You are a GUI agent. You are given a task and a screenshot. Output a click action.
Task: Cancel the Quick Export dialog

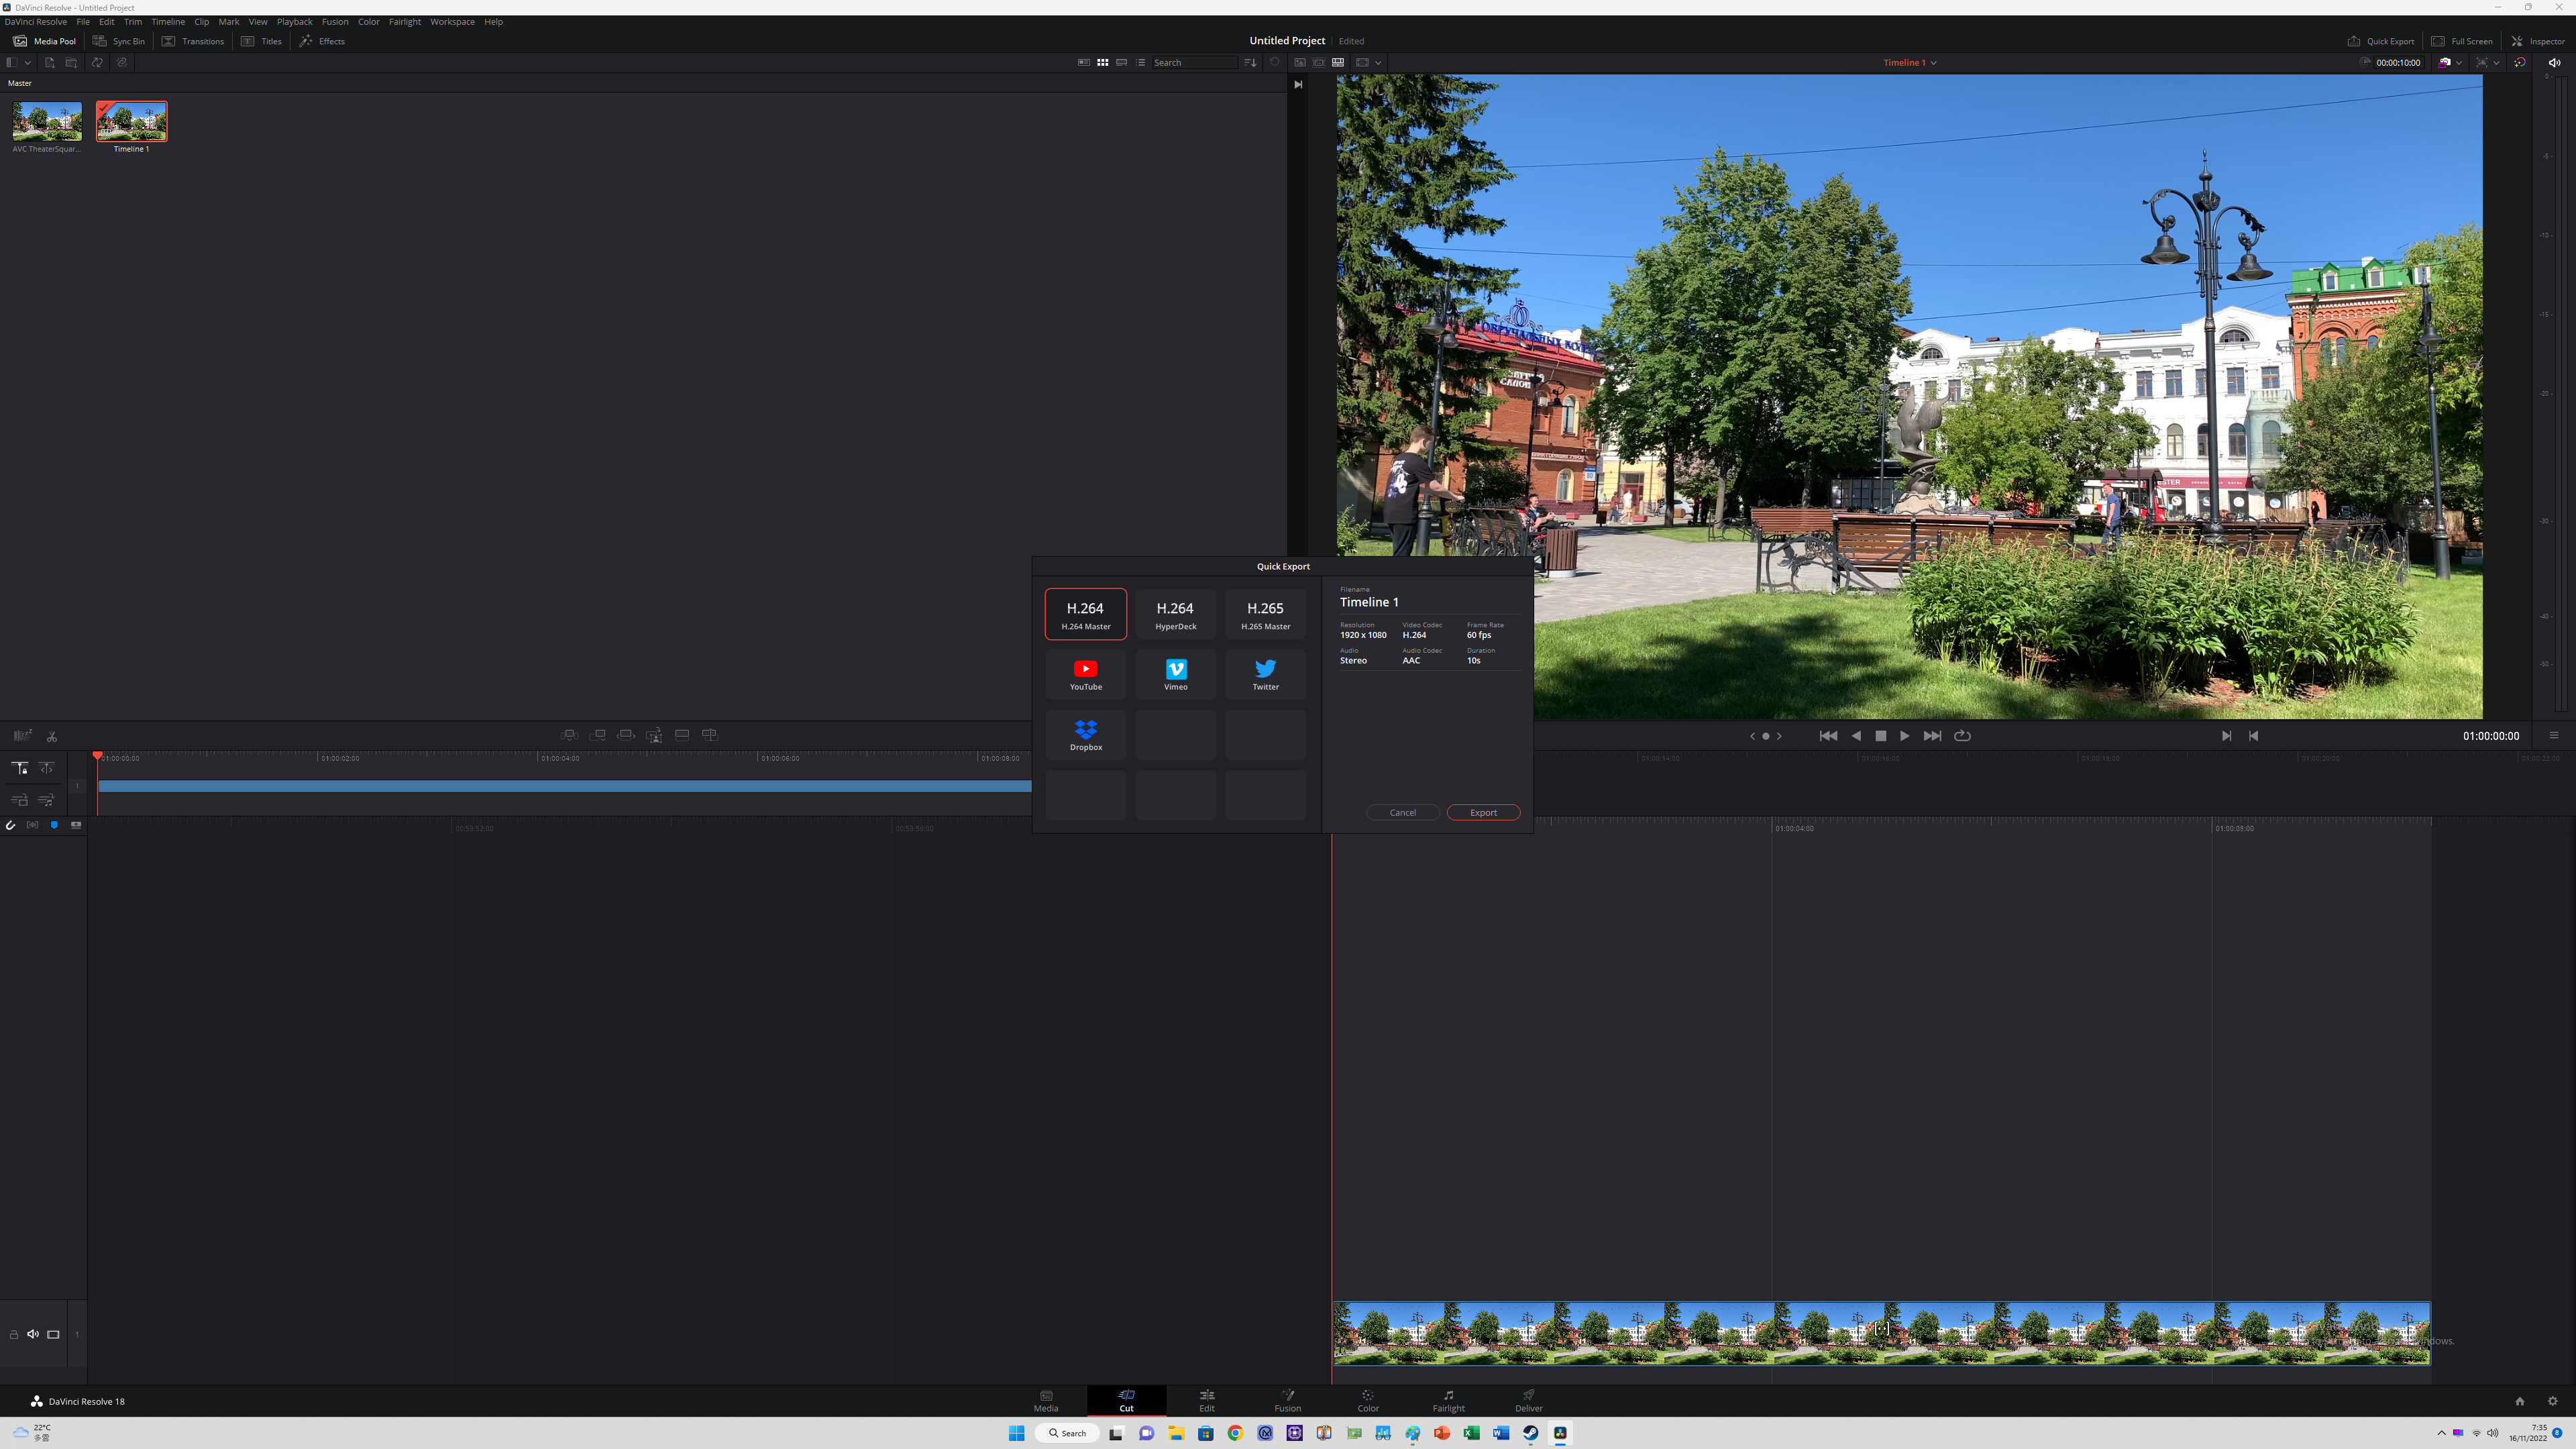tap(1402, 812)
